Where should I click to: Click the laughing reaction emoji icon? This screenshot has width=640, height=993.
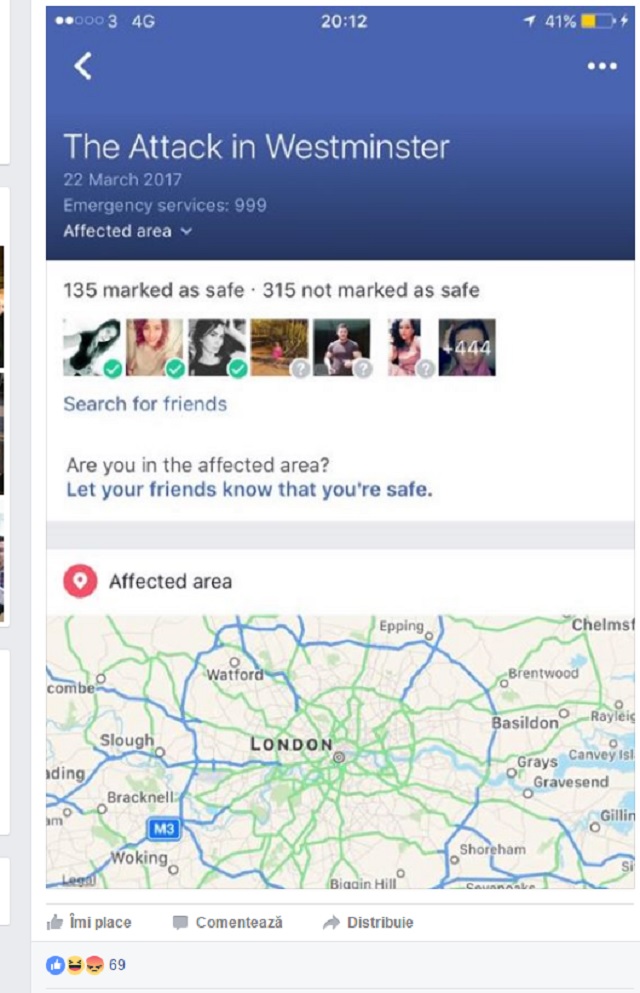75,965
